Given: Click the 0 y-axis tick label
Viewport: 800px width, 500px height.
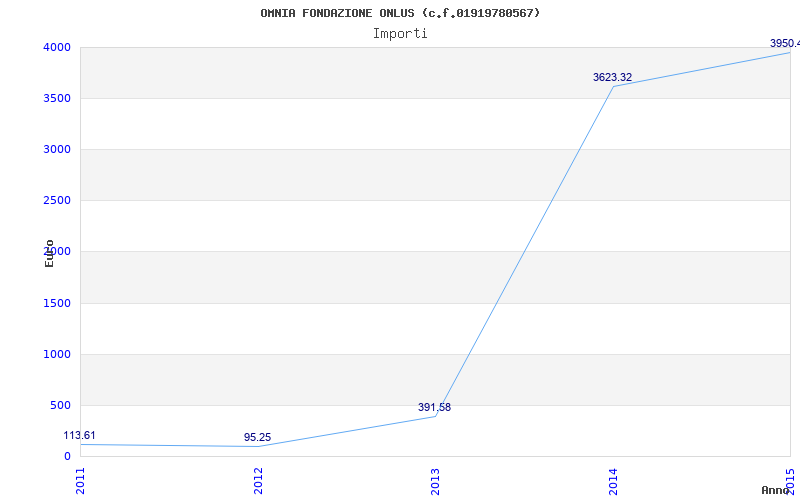Looking at the screenshot, I should 67,456.
